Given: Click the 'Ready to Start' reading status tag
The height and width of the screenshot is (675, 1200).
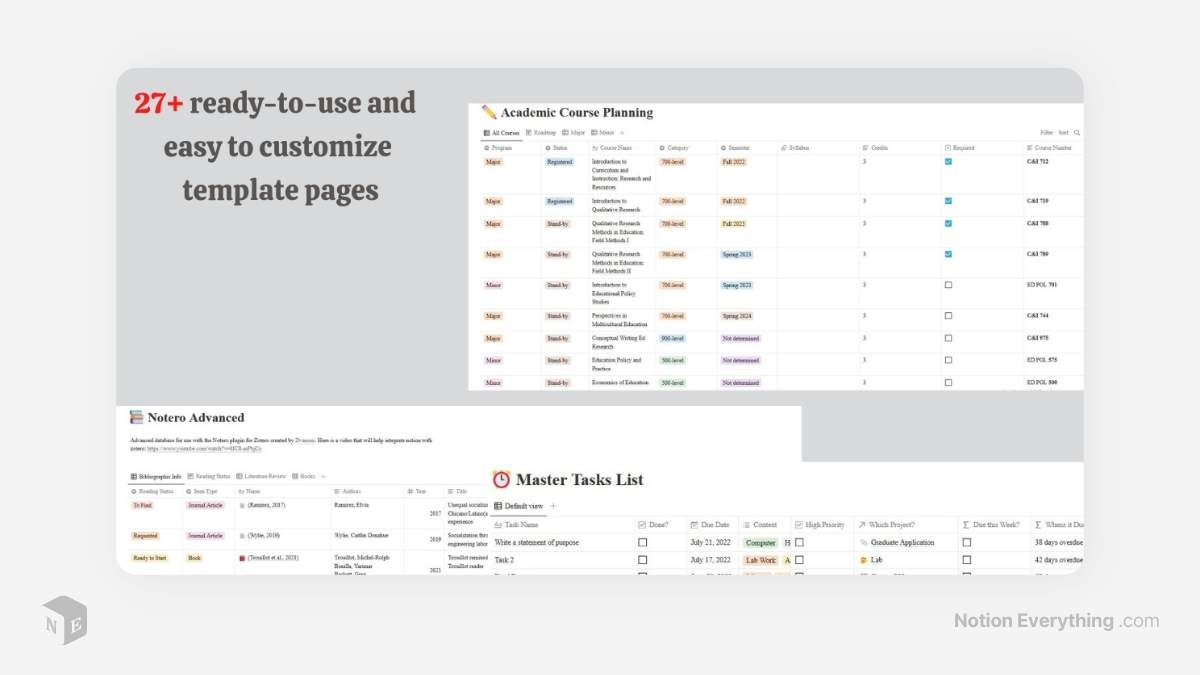Looking at the screenshot, I should tap(150, 558).
